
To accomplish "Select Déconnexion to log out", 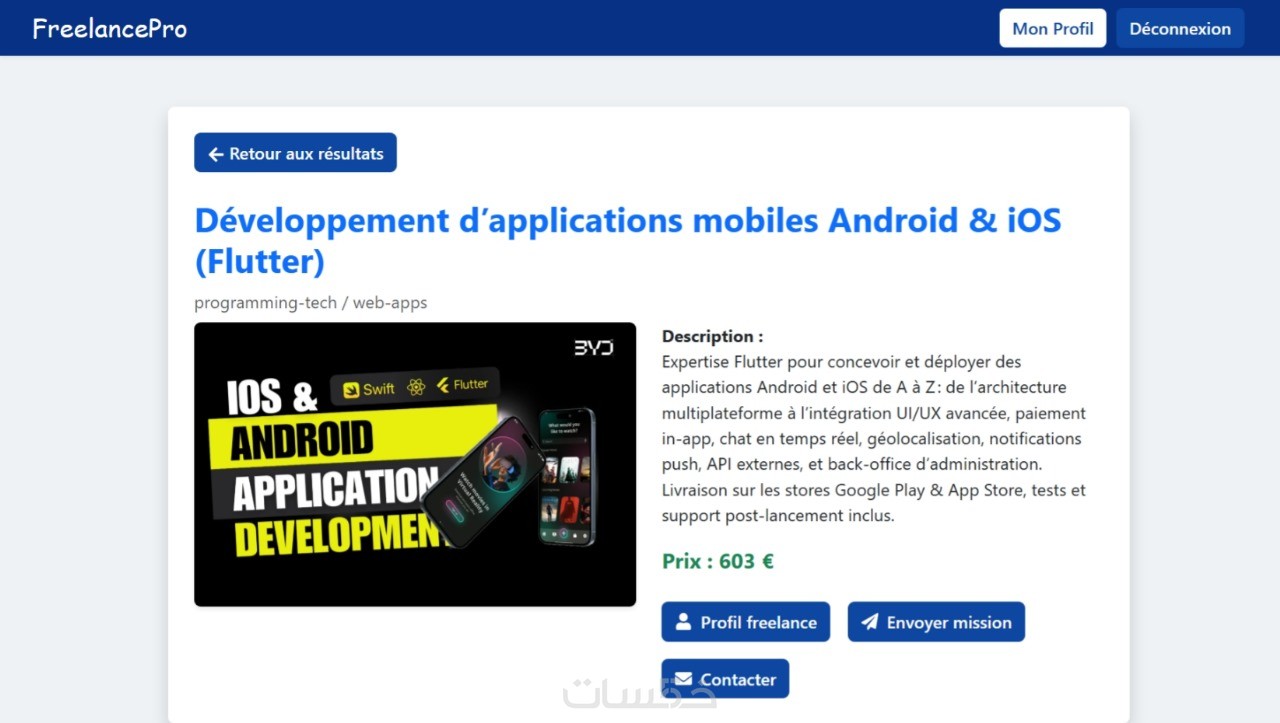I will (1180, 28).
